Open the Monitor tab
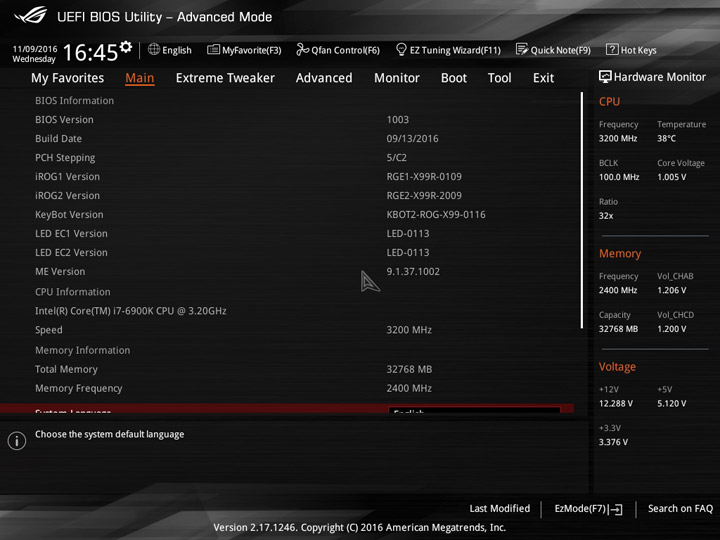 click(x=397, y=78)
